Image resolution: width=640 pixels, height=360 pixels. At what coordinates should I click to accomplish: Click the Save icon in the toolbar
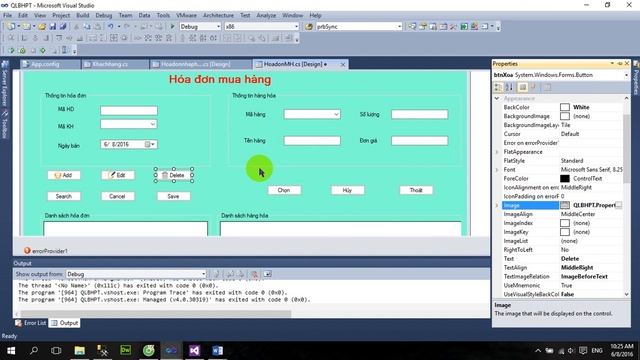point(53,27)
